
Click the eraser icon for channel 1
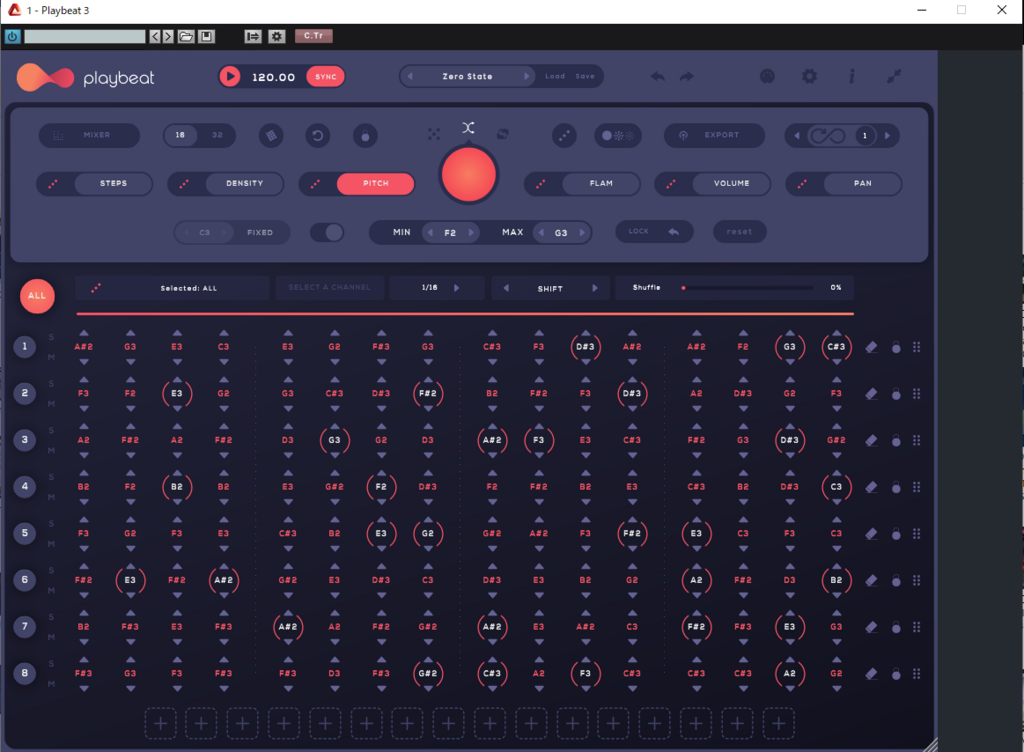click(x=871, y=347)
